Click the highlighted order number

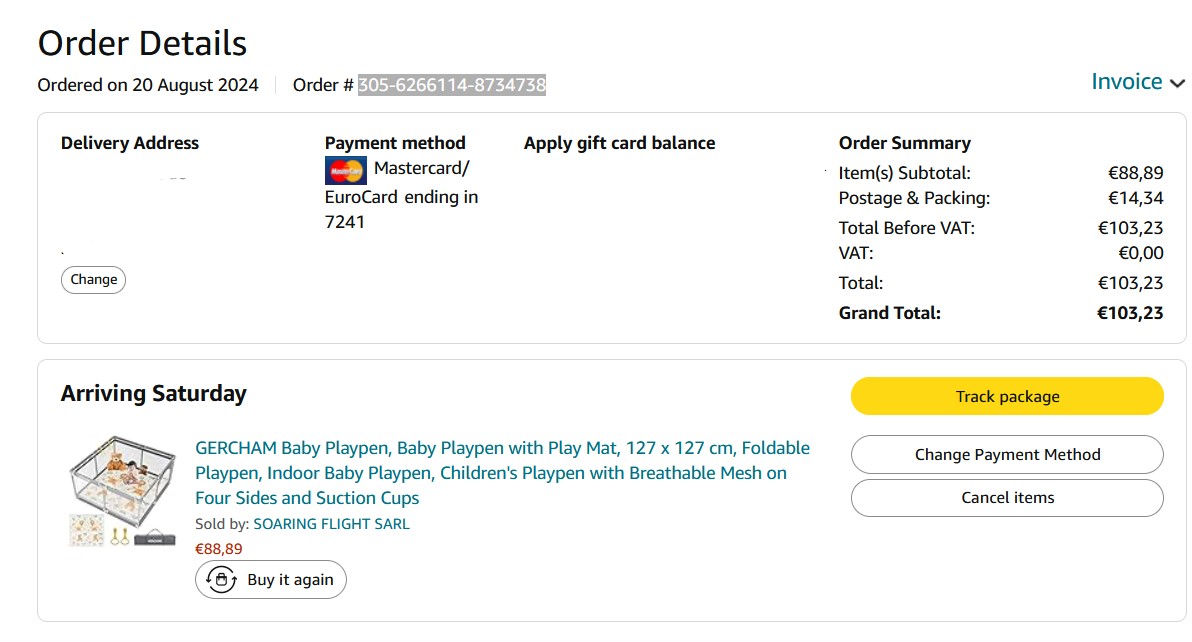(452, 85)
